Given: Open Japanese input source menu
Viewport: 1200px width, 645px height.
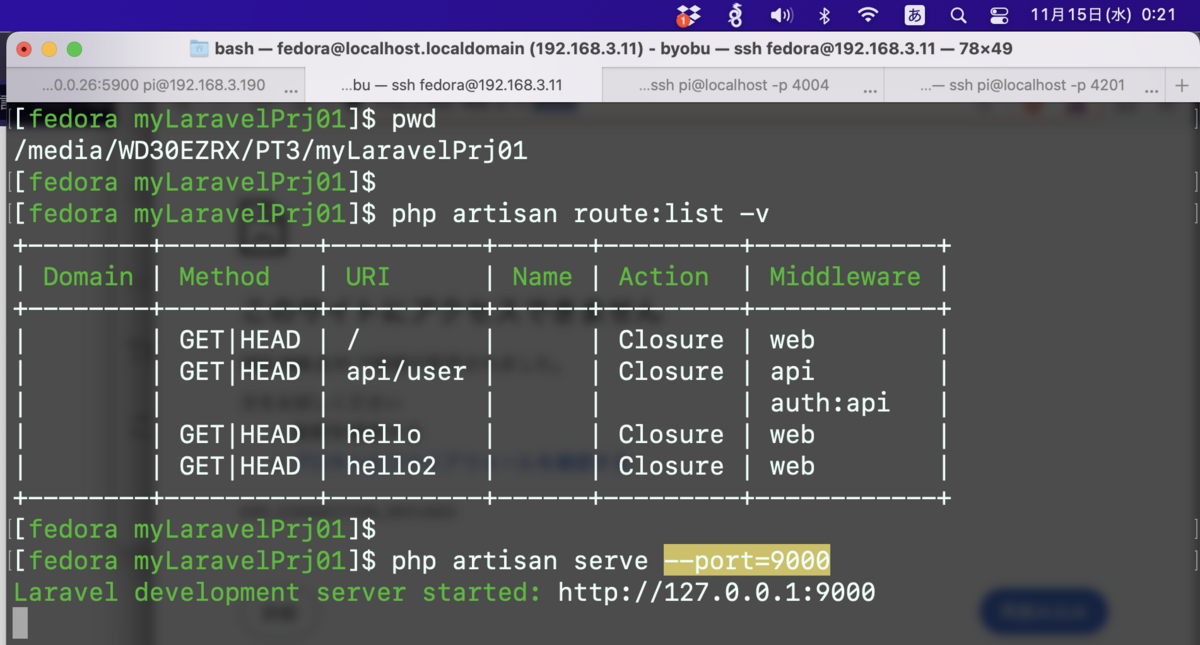Looking at the screenshot, I should [x=914, y=15].
